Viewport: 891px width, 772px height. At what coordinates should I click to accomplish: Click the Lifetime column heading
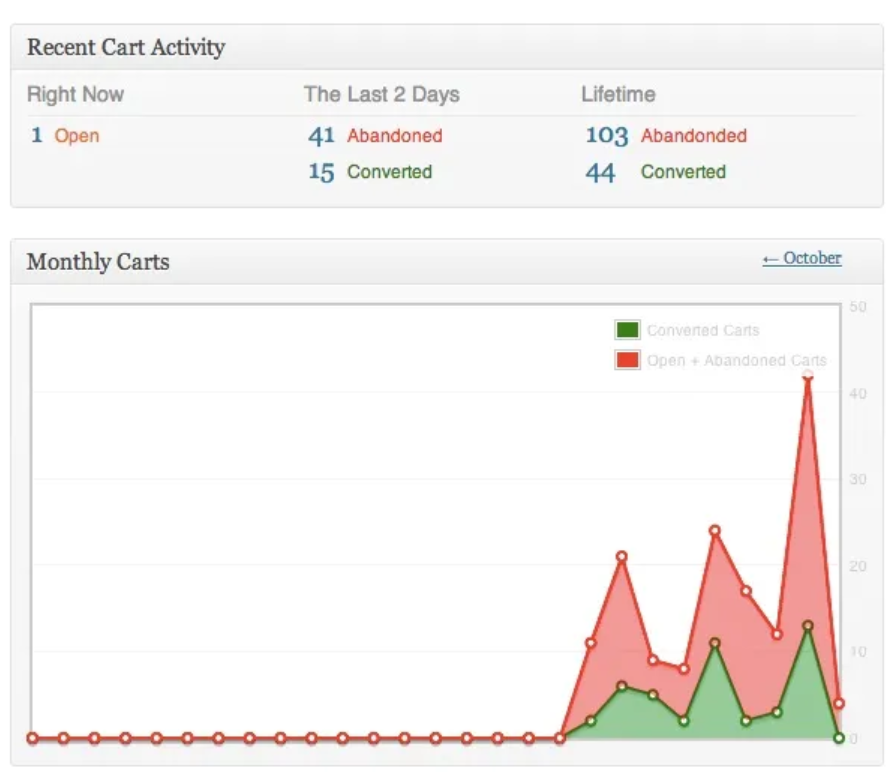[618, 94]
